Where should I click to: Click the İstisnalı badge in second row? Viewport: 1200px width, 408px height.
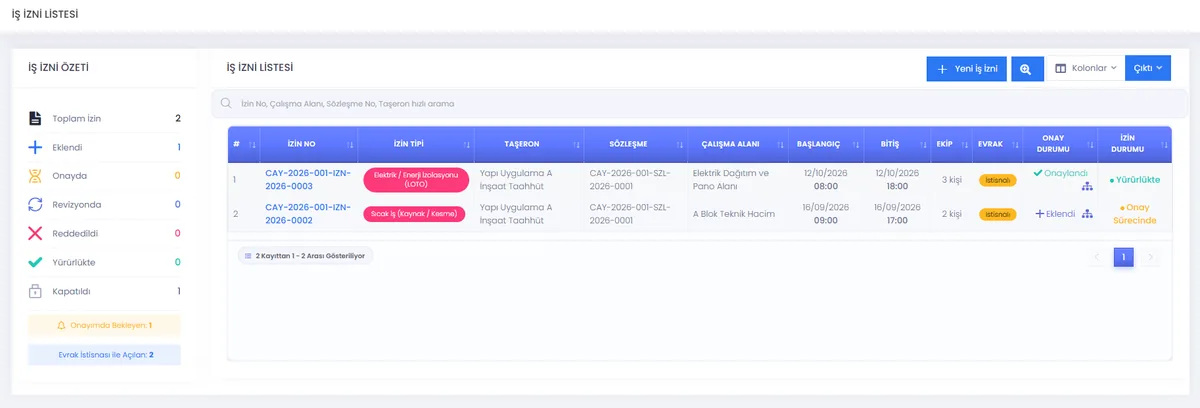(997, 214)
